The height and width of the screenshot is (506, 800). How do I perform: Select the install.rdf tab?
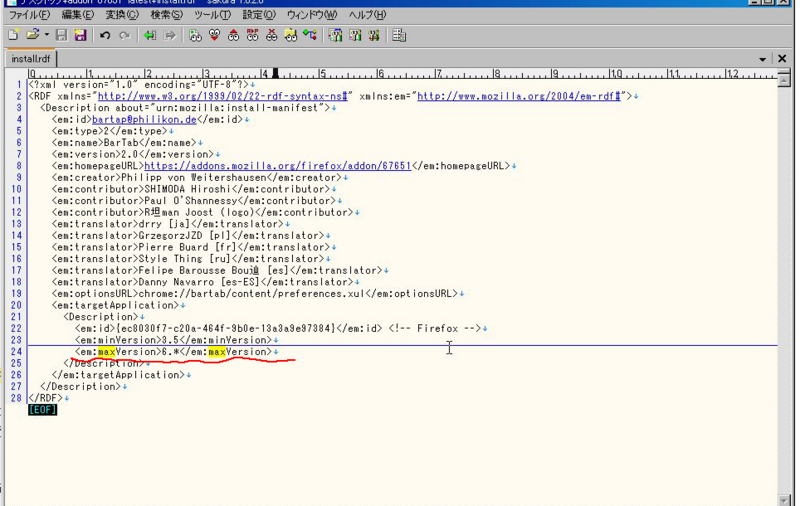click(x=31, y=59)
